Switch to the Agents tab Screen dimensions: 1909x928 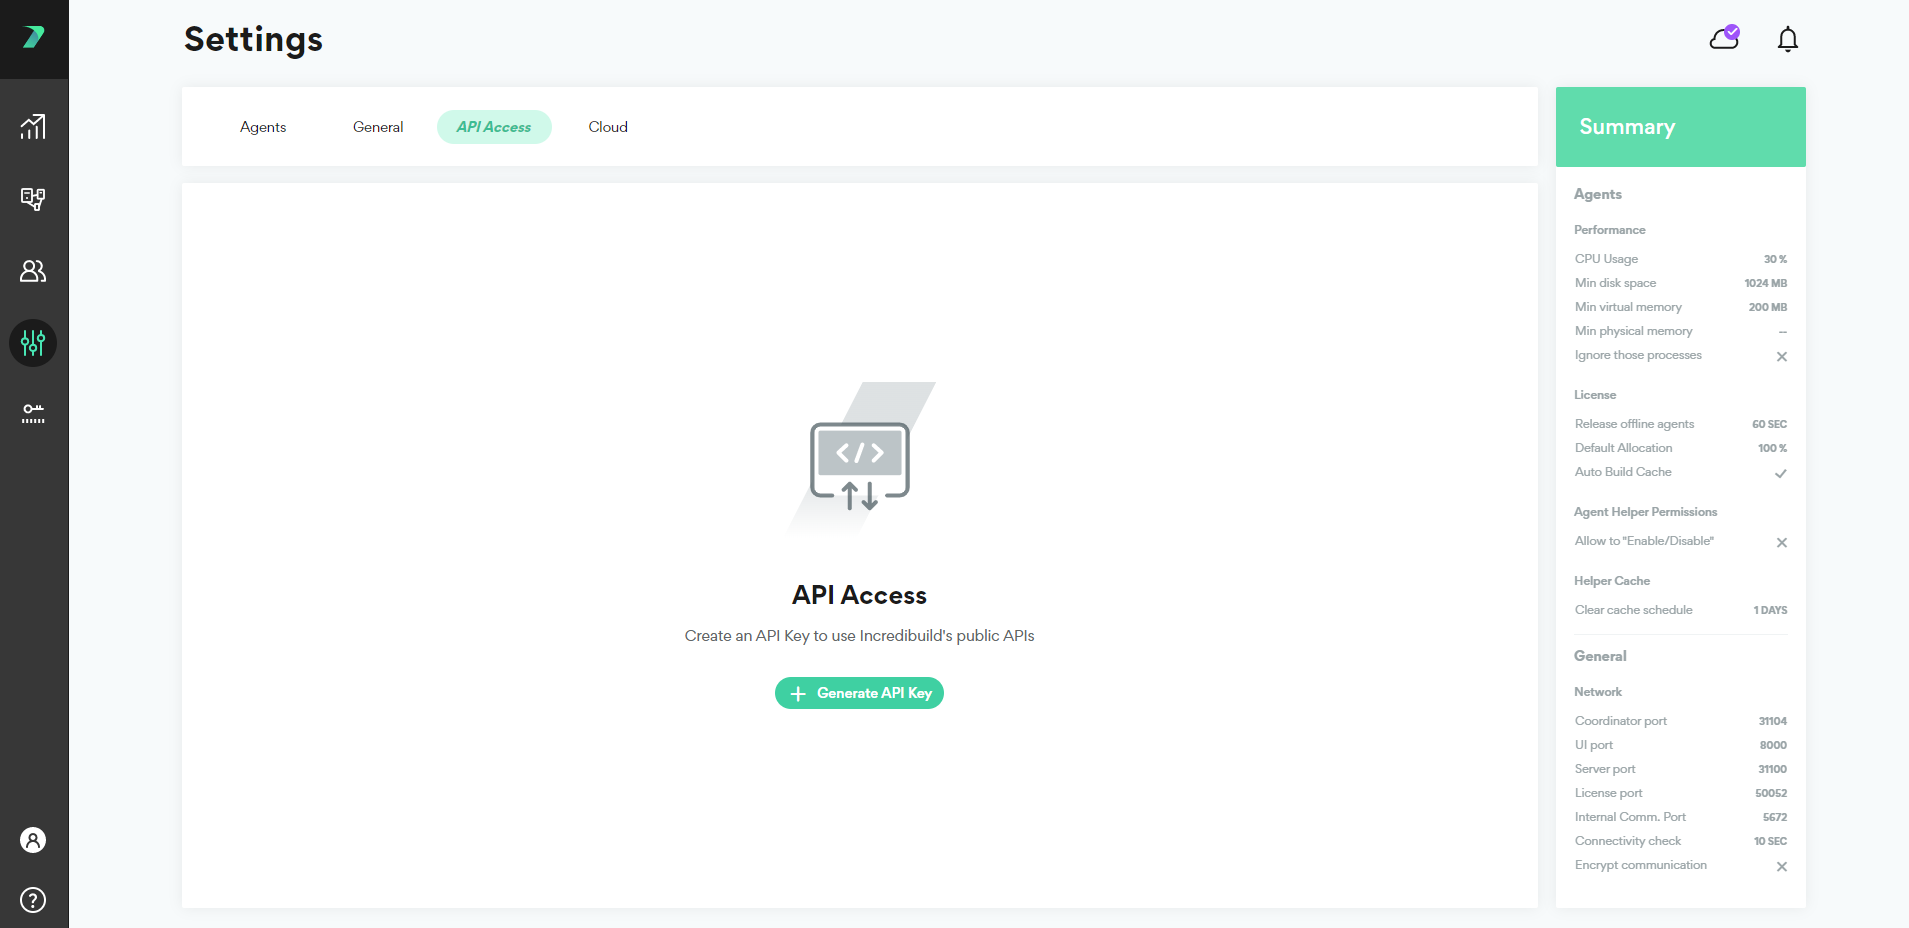coord(263,127)
